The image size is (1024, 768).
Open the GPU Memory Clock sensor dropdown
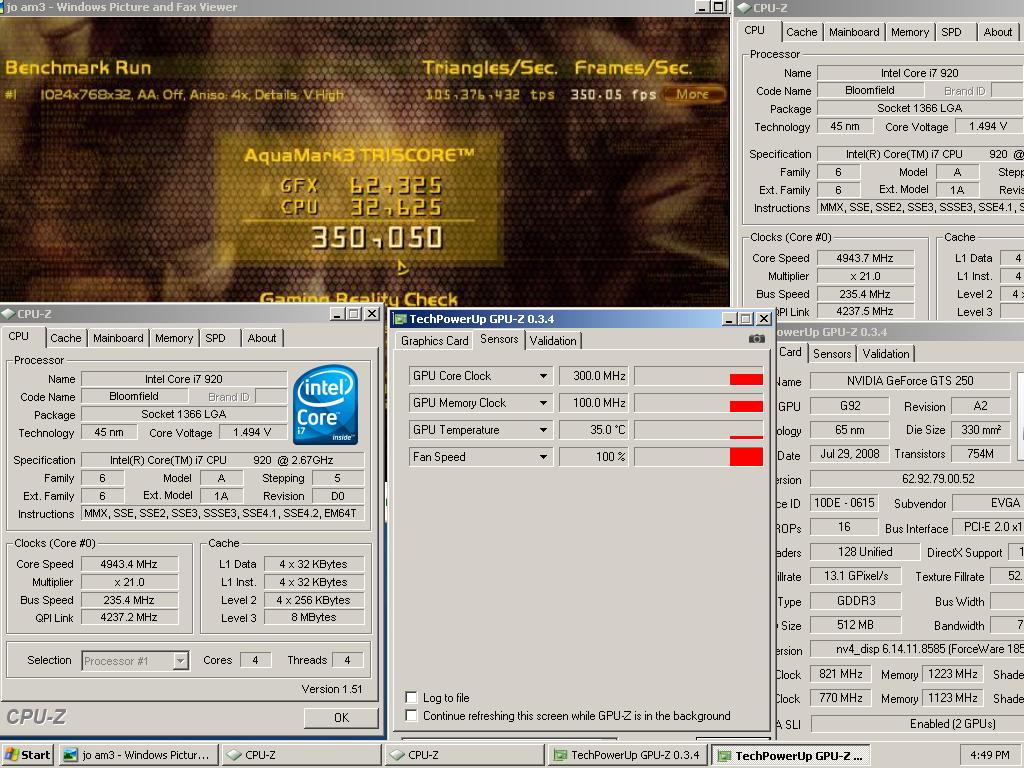pyautogui.click(x=543, y=403)
